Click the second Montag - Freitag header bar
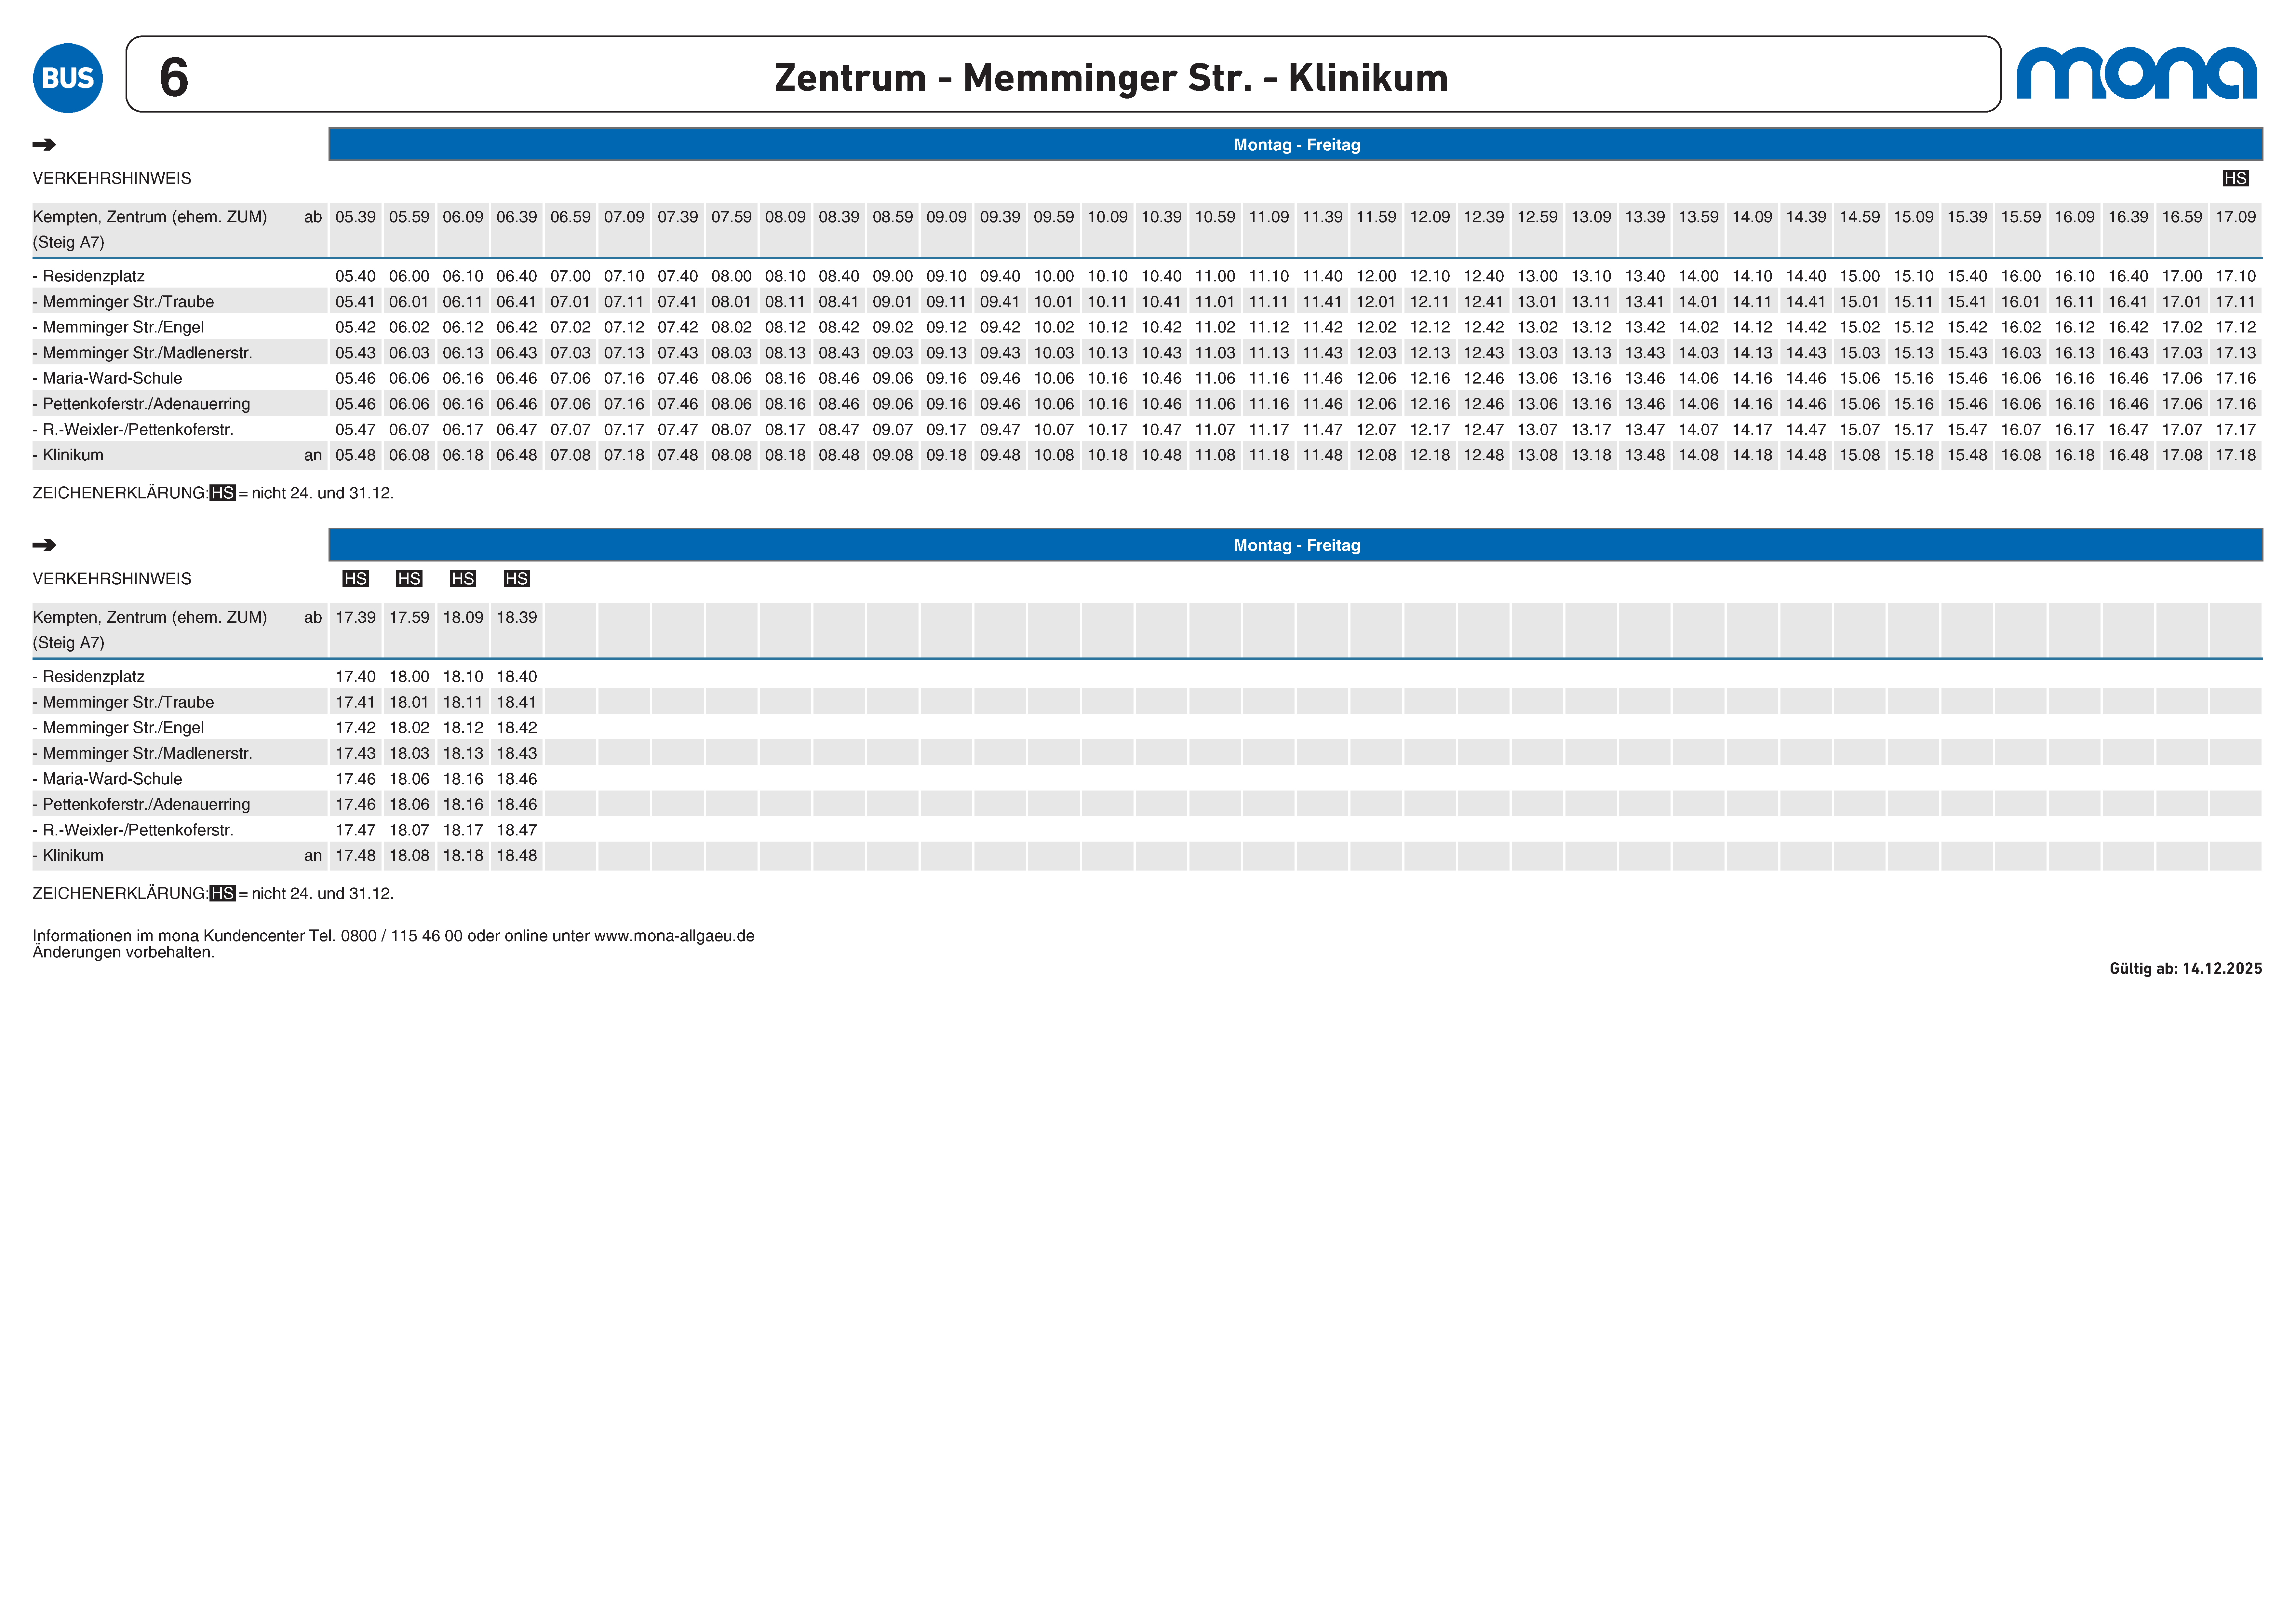 [x=1296, y=545]
